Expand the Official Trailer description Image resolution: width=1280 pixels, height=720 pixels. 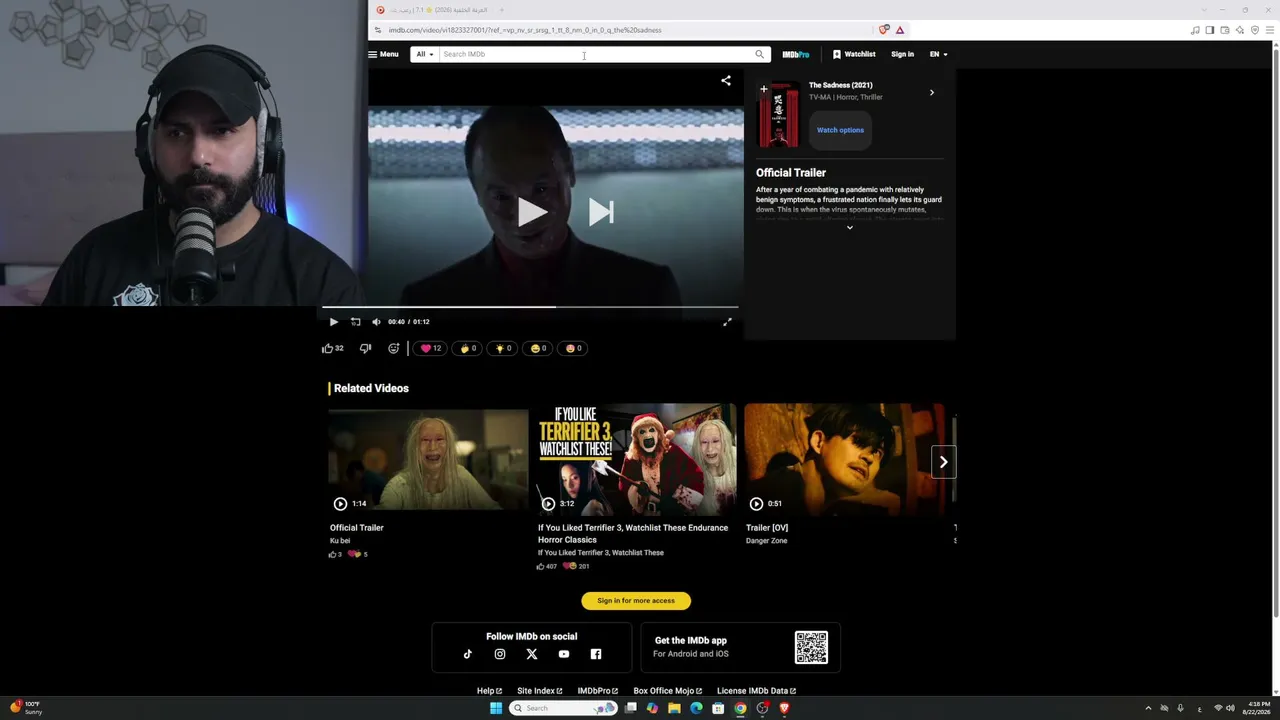coord(850,228)
